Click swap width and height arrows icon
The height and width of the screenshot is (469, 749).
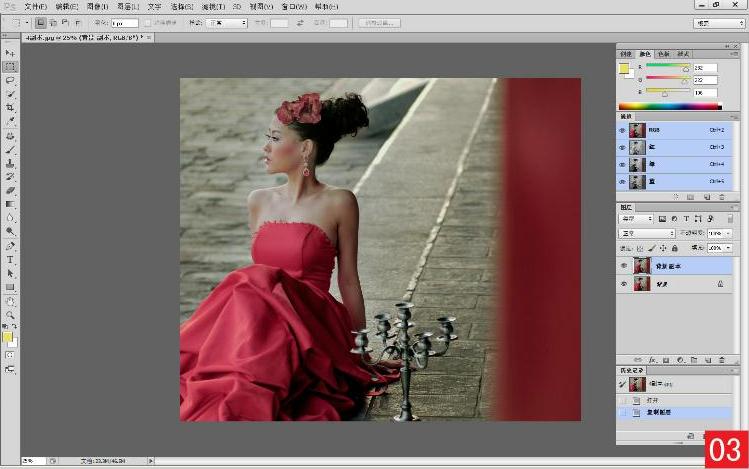[300, 23]
